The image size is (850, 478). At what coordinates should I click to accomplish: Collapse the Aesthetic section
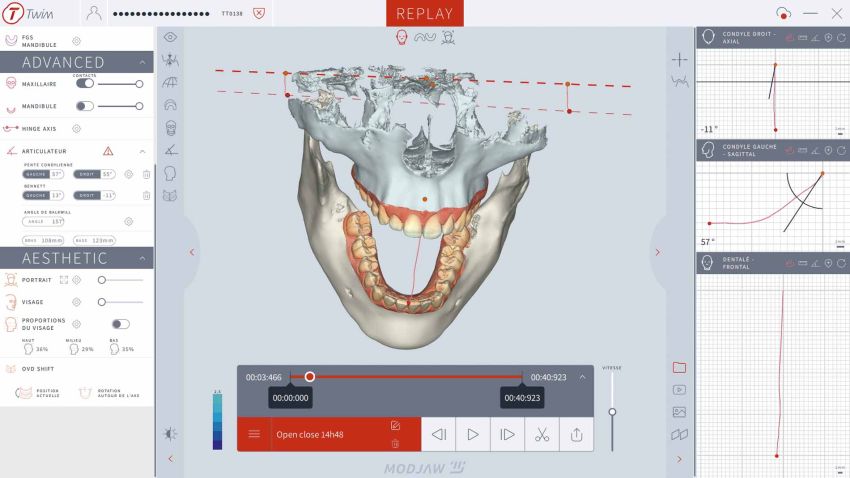click(x=142, y=258)
